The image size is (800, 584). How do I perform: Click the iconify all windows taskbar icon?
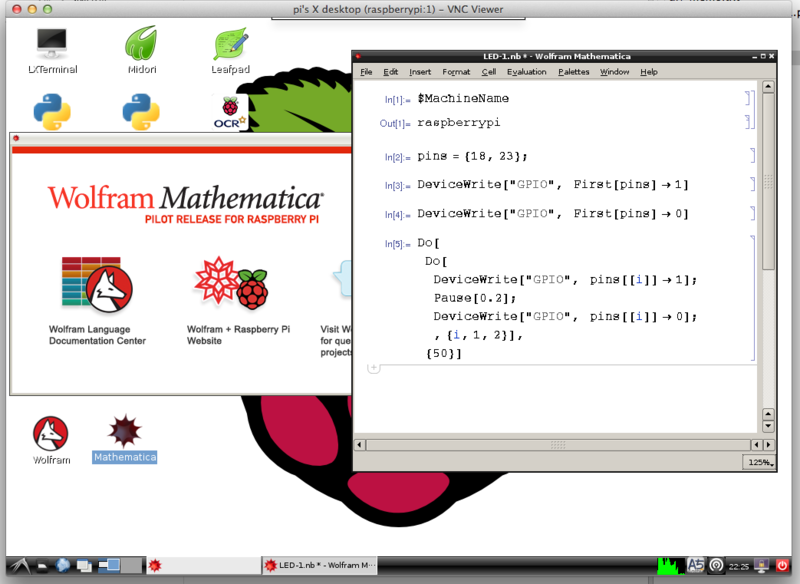(84, 566)
